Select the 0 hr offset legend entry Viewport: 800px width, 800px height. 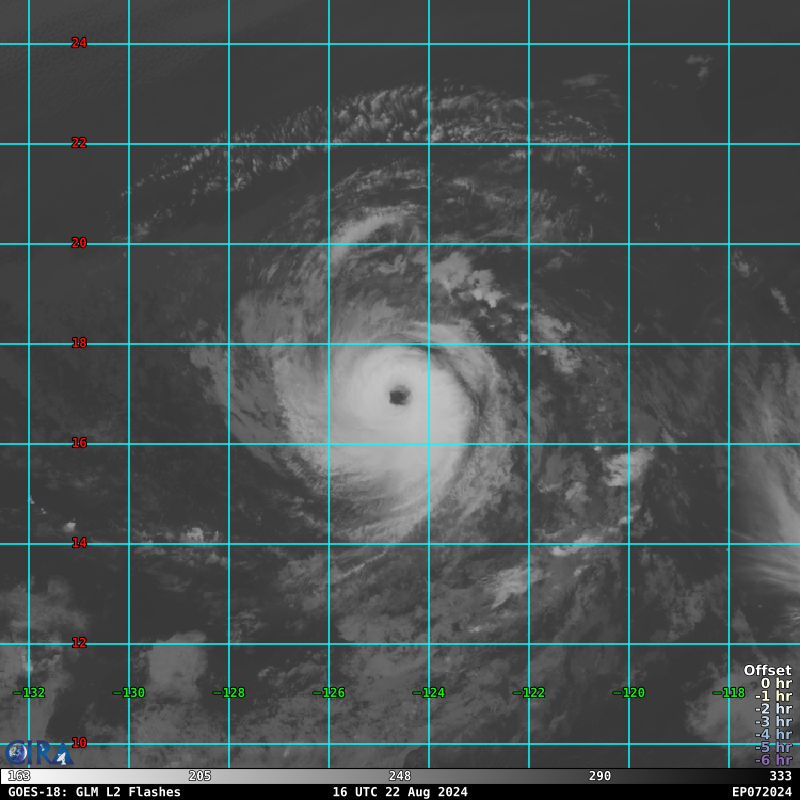774,683
